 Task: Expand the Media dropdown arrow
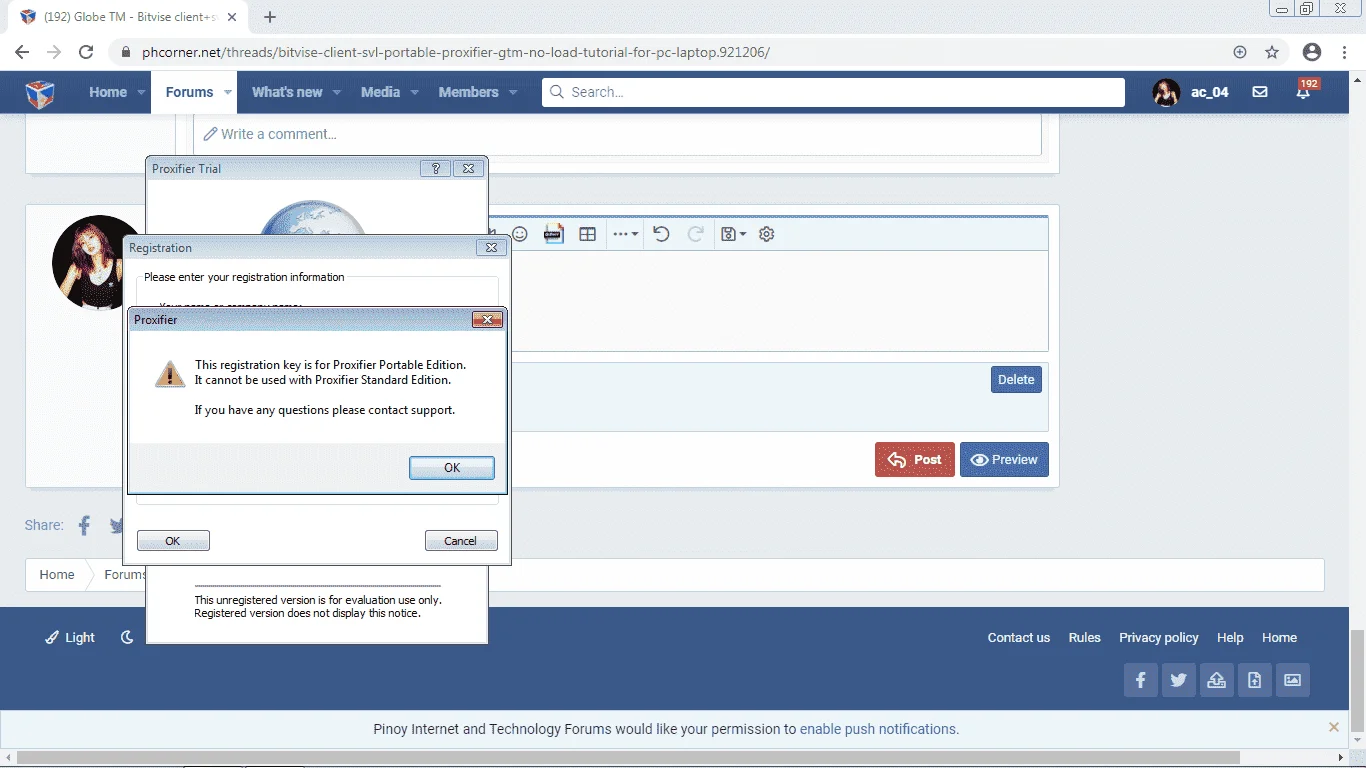(x=416, y=92)
